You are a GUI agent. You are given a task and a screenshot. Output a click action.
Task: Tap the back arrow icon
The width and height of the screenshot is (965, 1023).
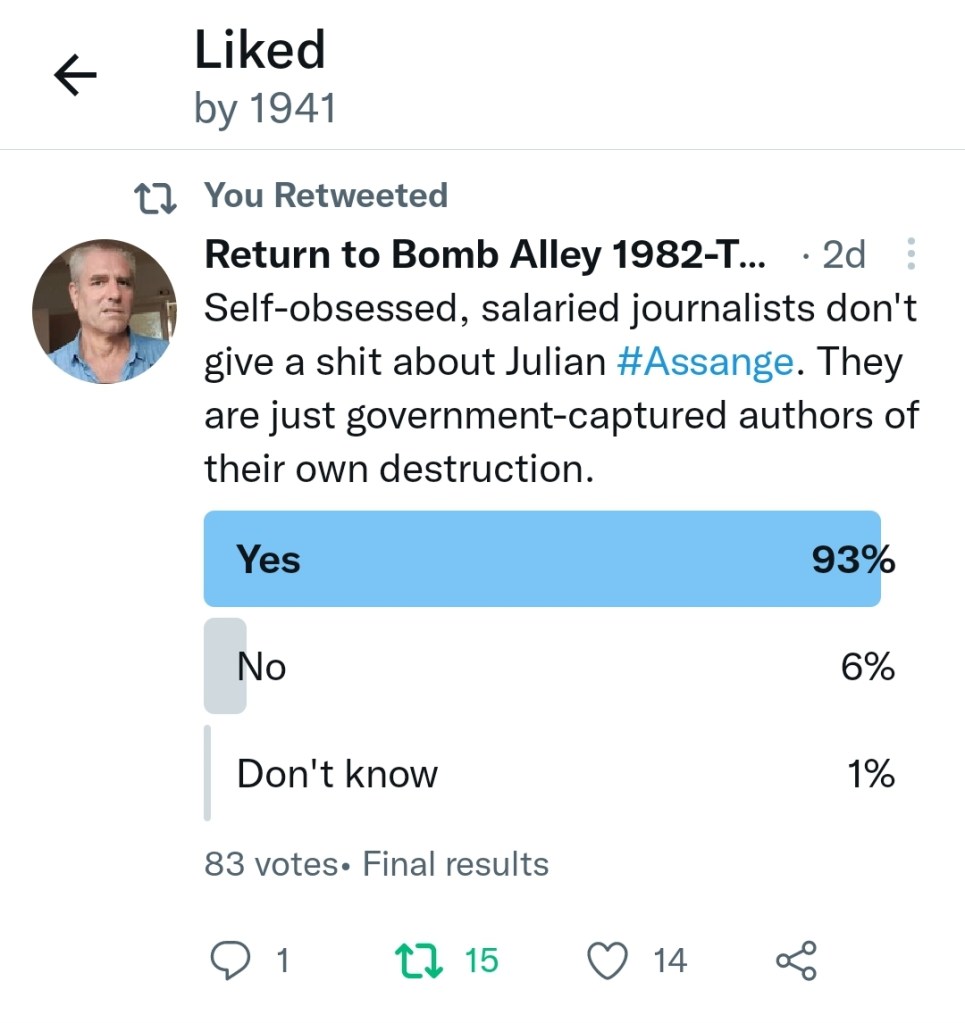[x=75, y=76]
